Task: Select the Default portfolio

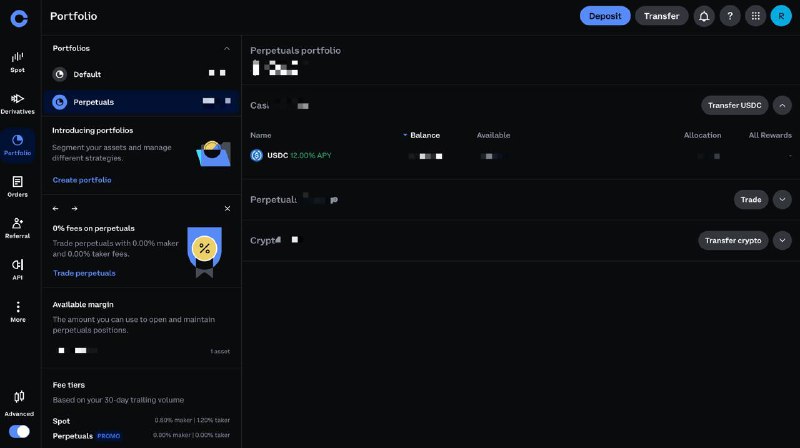Action: [87, 74]
